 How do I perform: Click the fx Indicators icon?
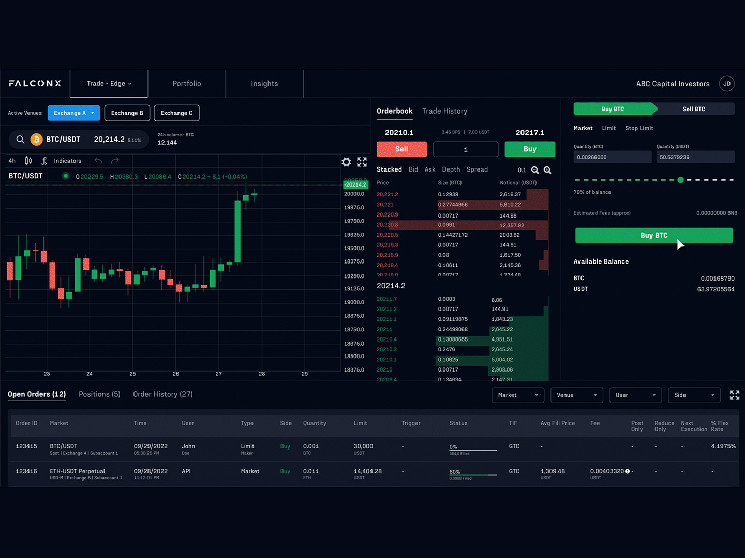click(44, 161)
